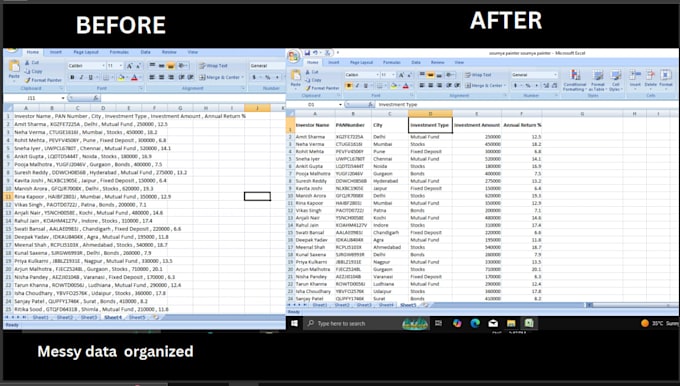Open number format General dropdown in BEFORE window
The width and height of the screenshot is (680, 386).
pyautogui.click(x=267, y=66)
